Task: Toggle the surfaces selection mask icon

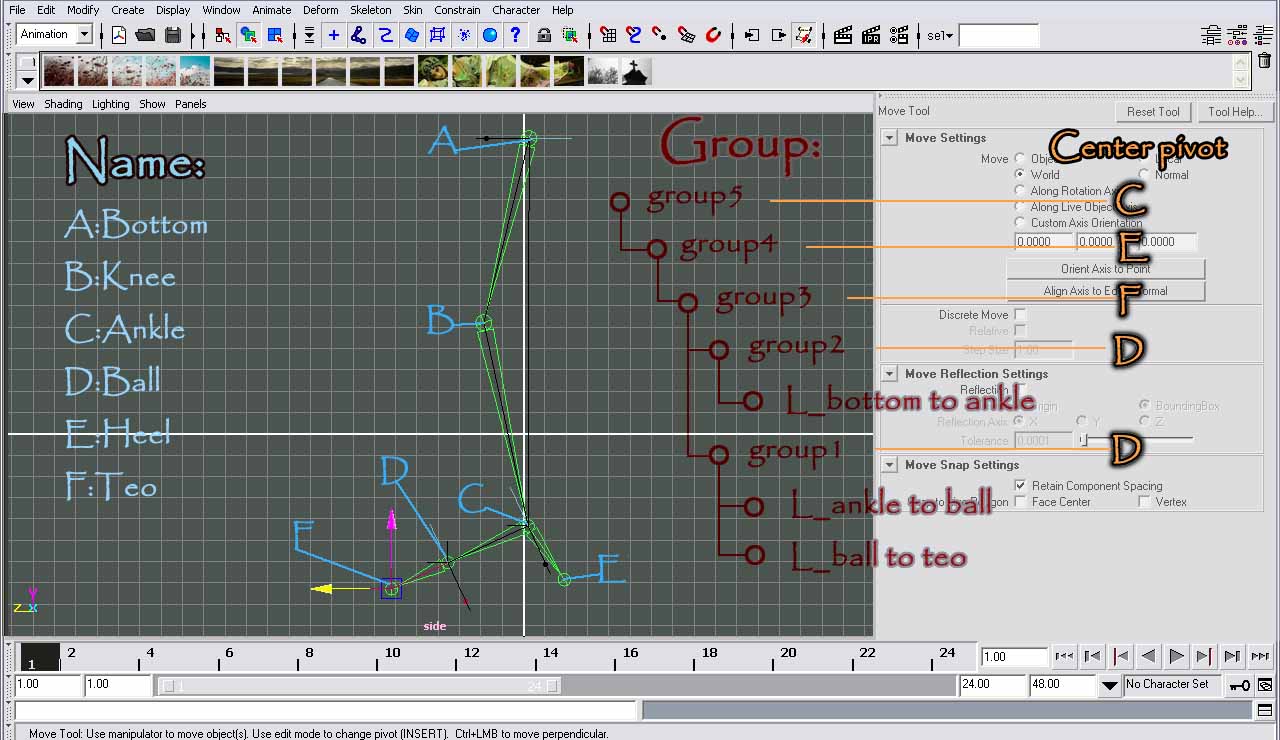Action: tap(411, 35)
